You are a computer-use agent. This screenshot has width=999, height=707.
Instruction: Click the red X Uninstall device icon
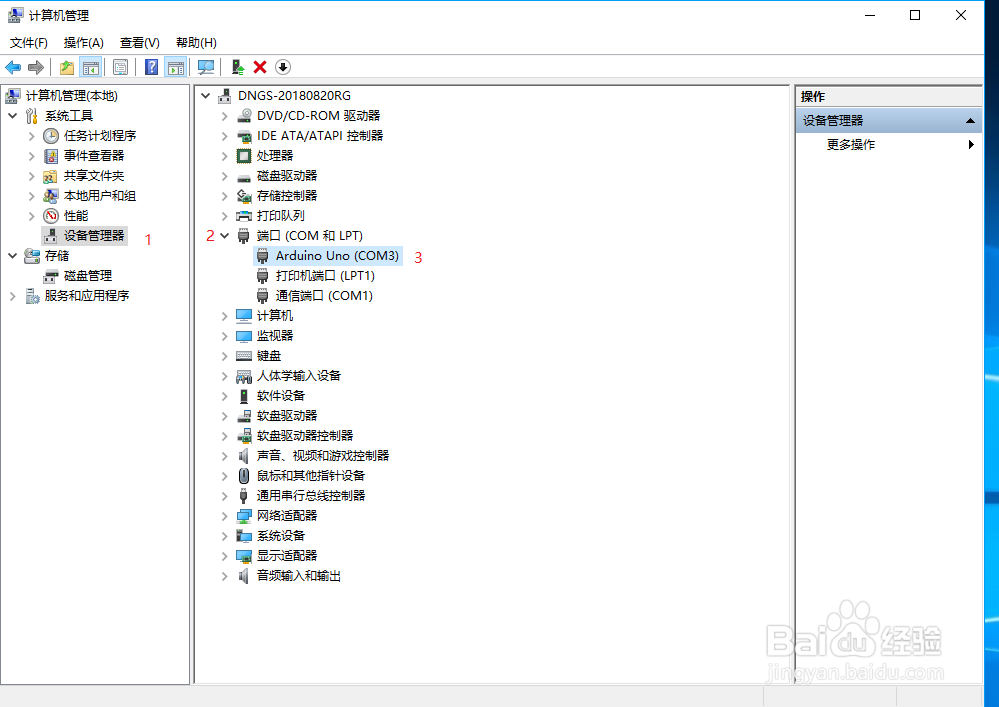[x=259, y=67]
